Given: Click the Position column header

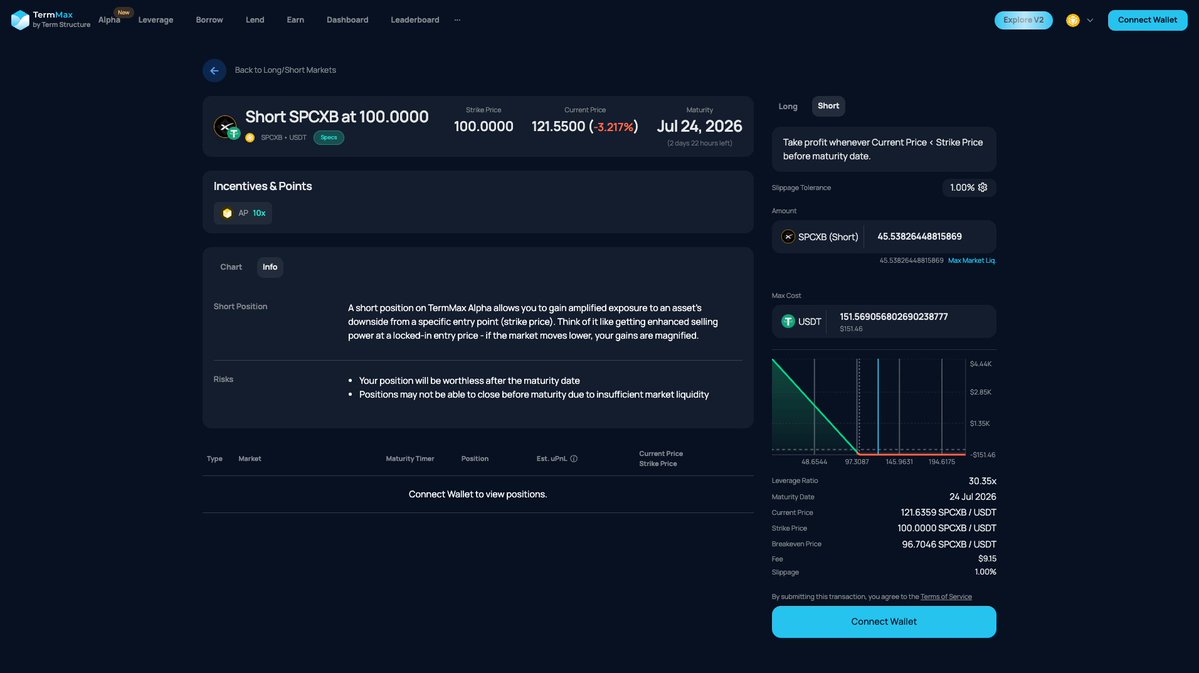Looking at the screenshot, I should [475, 459].
